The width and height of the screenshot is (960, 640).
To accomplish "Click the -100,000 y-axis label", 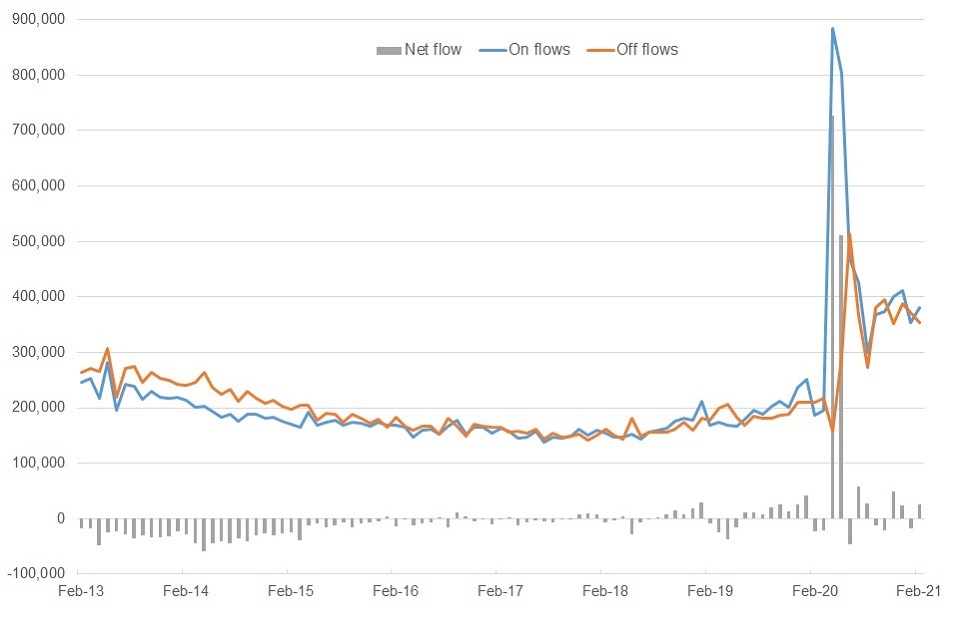I will pos(34,573).
